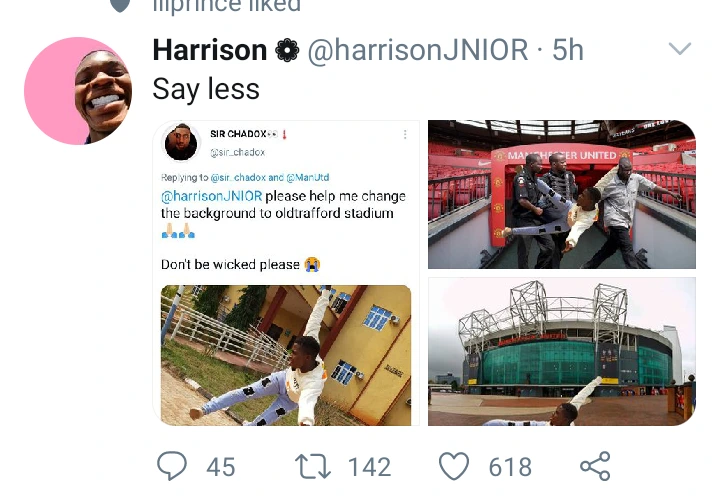Expand tweet options chevron
This screenshot has height=503, width=720.
pyautogui.click(x=680, y=48)
